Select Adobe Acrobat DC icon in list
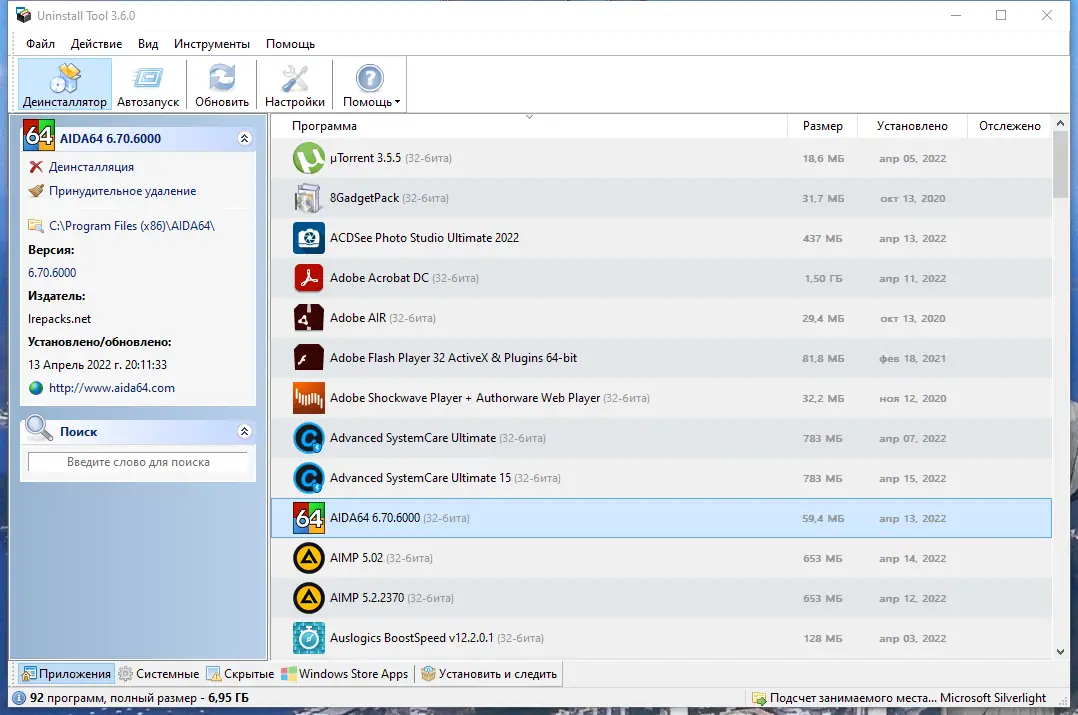 (309, 278)
